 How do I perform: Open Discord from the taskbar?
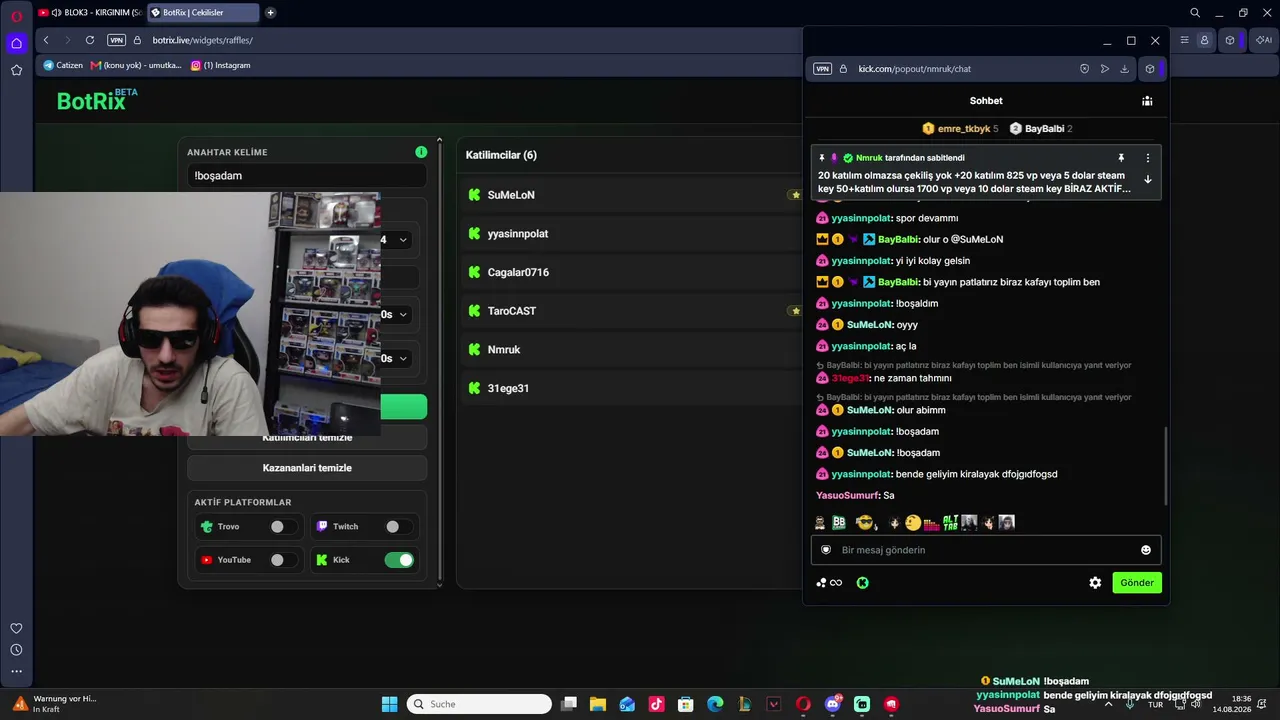[833, 704]
